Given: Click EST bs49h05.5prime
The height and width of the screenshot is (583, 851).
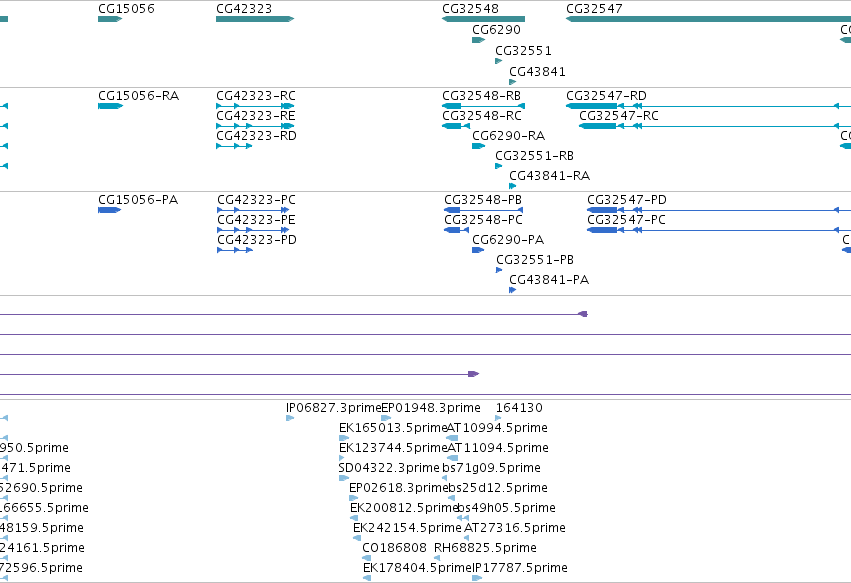Looking at the screenshot, I should [506, 508].
